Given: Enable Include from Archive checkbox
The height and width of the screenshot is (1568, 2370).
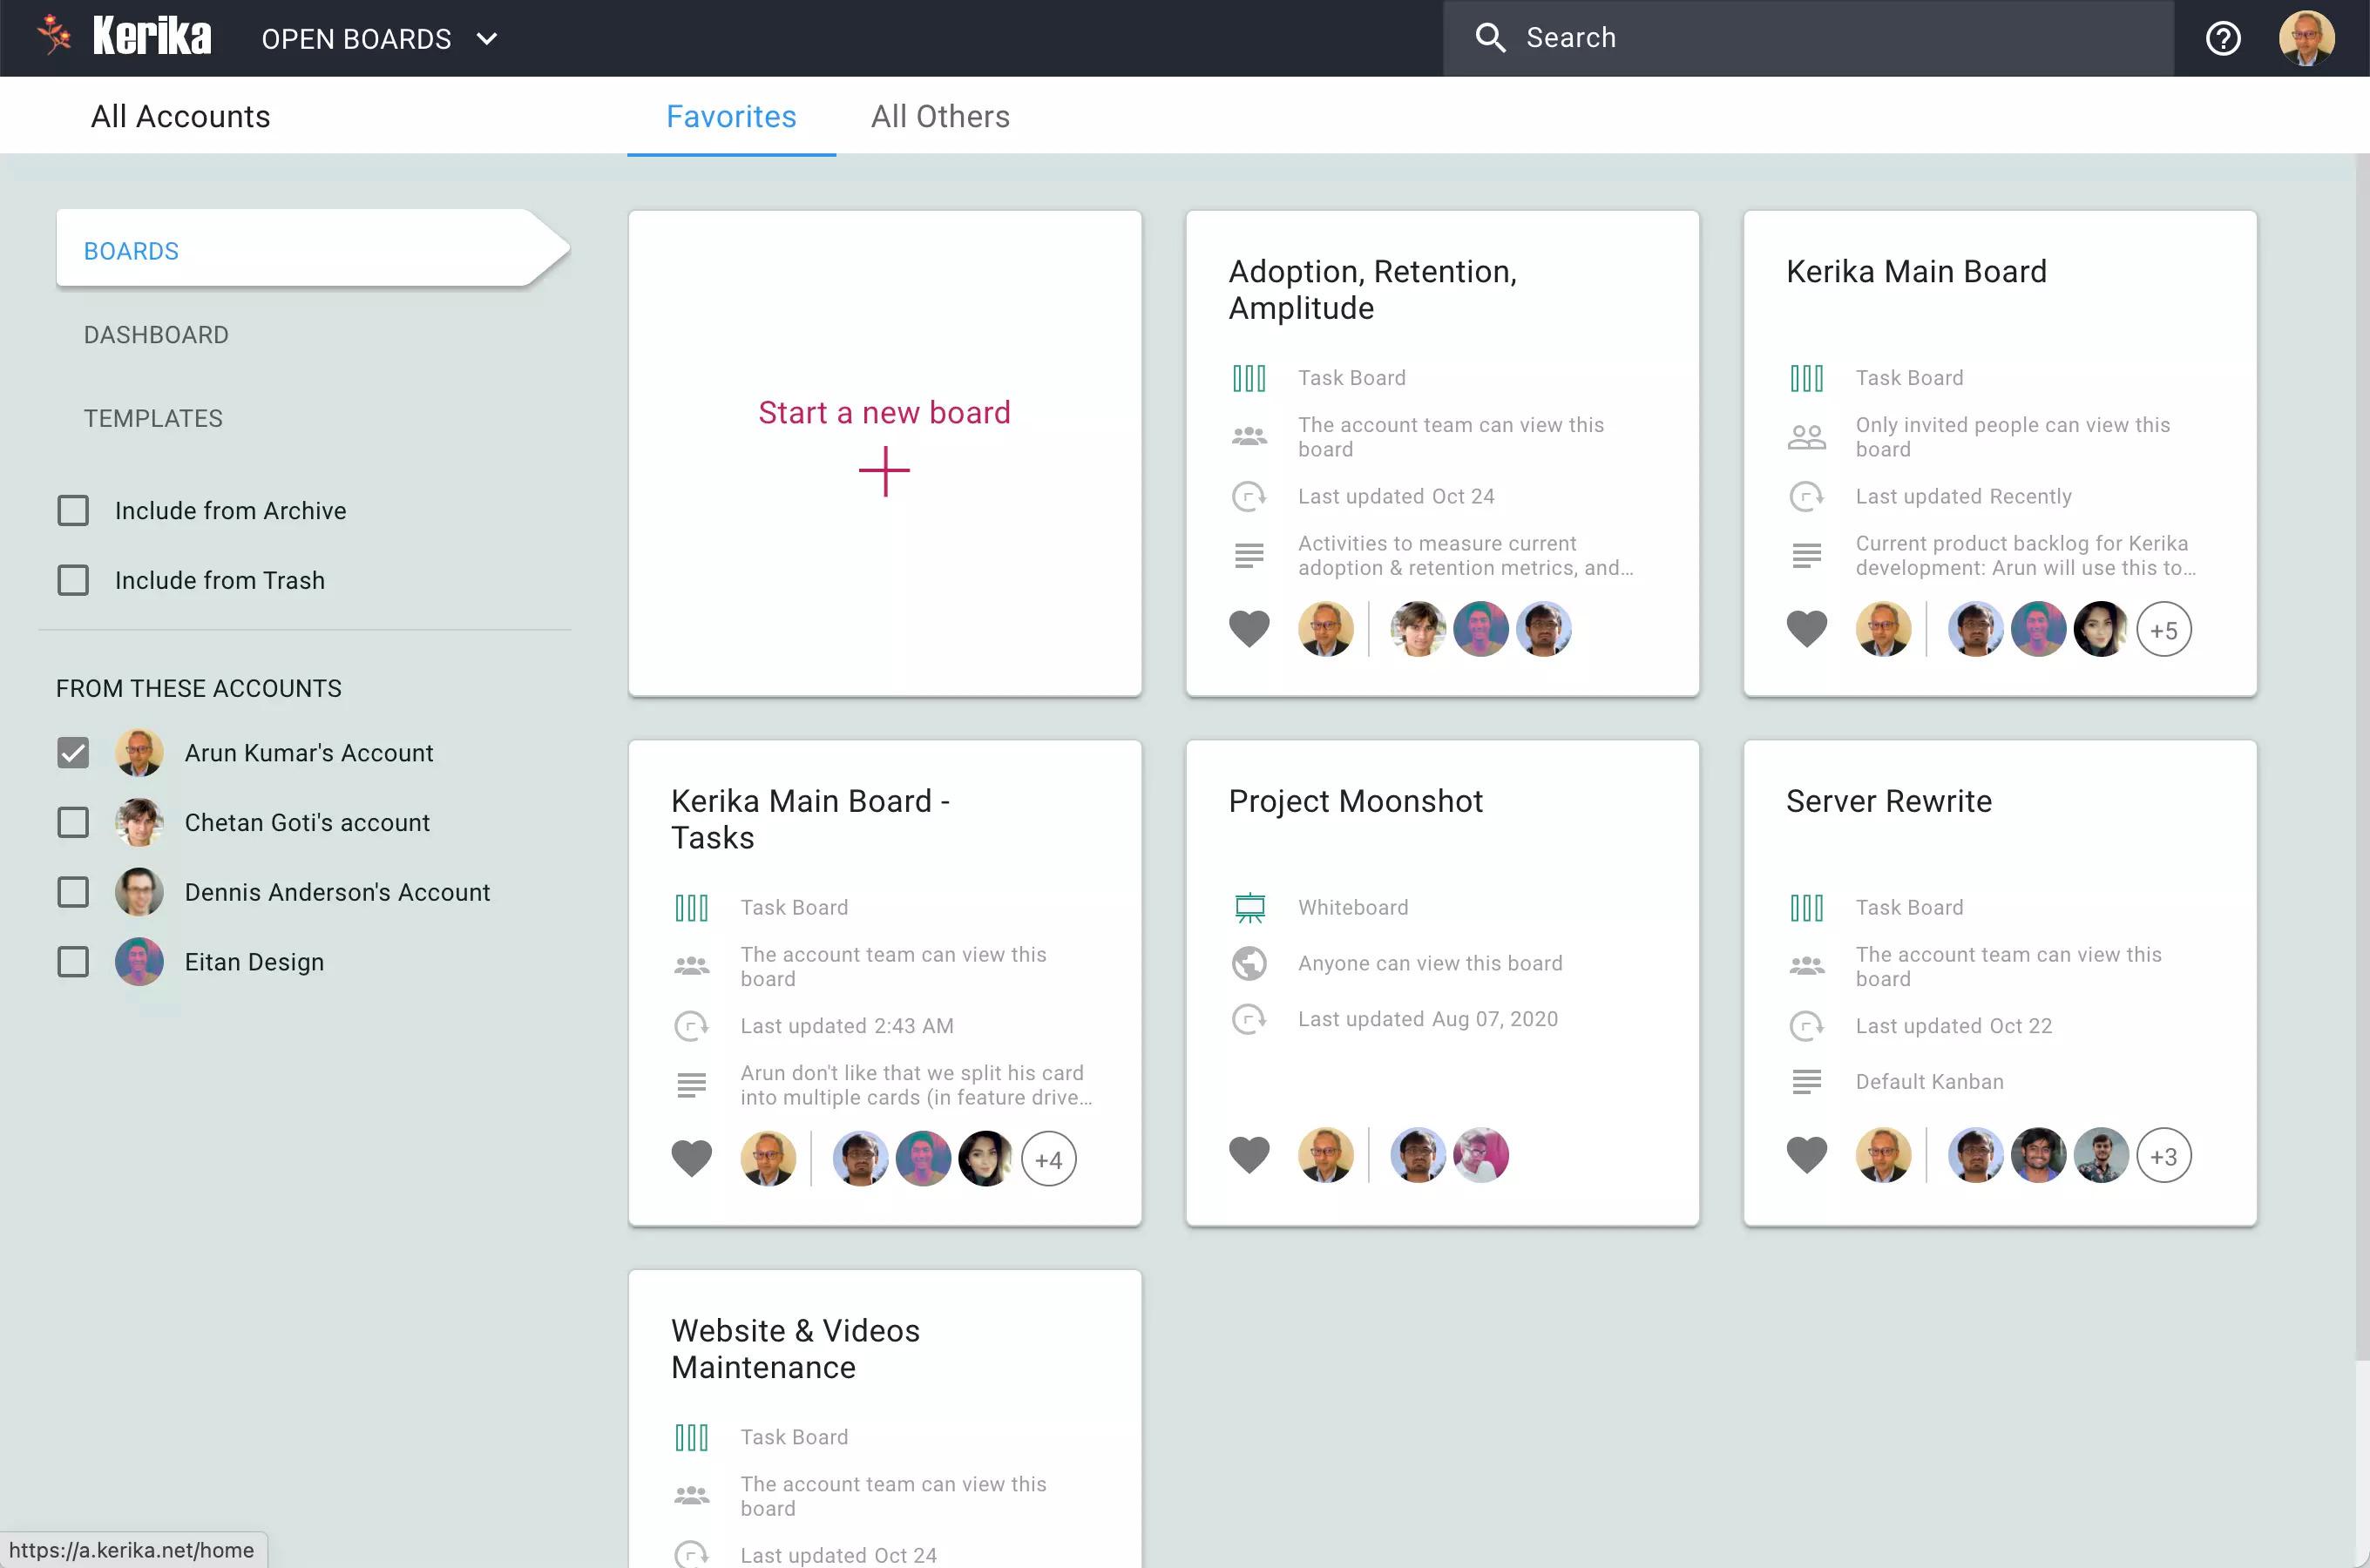Looking at the screenshot, I should [x=73, y=511].
